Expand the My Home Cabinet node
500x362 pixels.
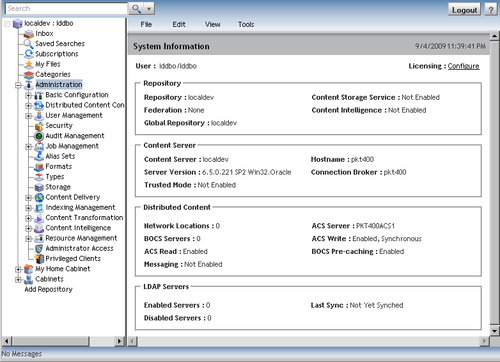coord(18,269)
